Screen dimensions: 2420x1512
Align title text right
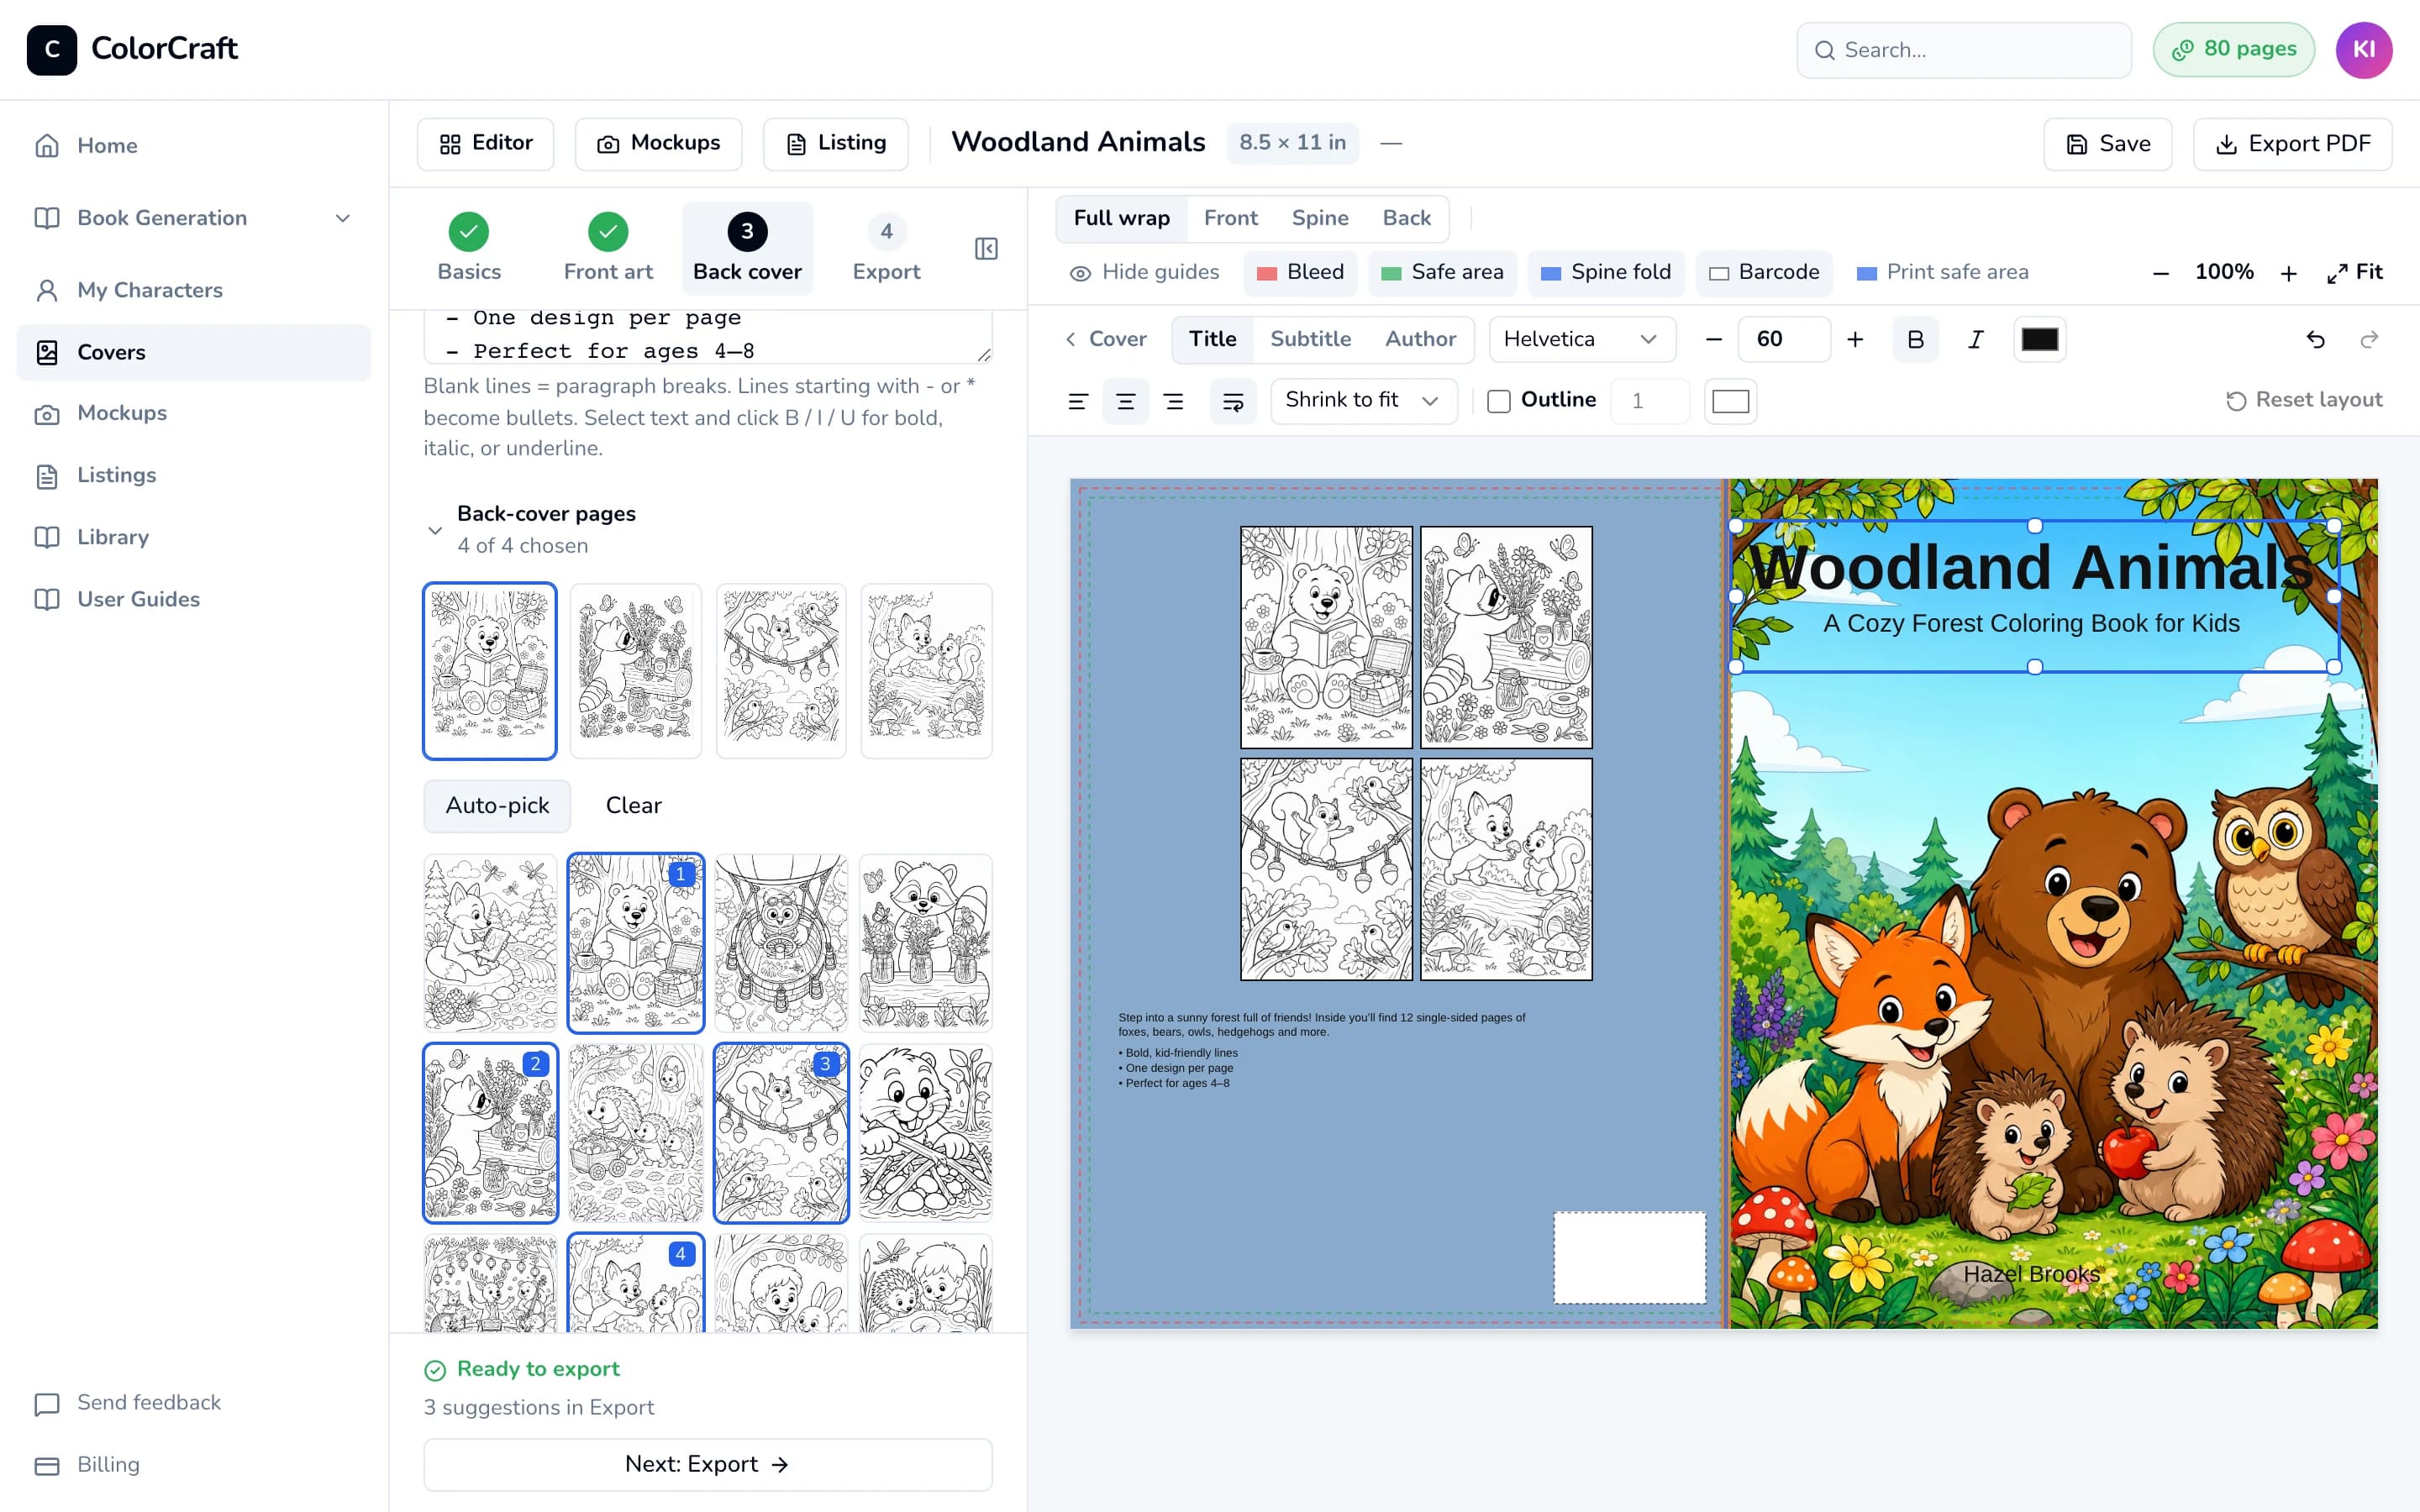pyautogui.click(x=1174, y=401)
